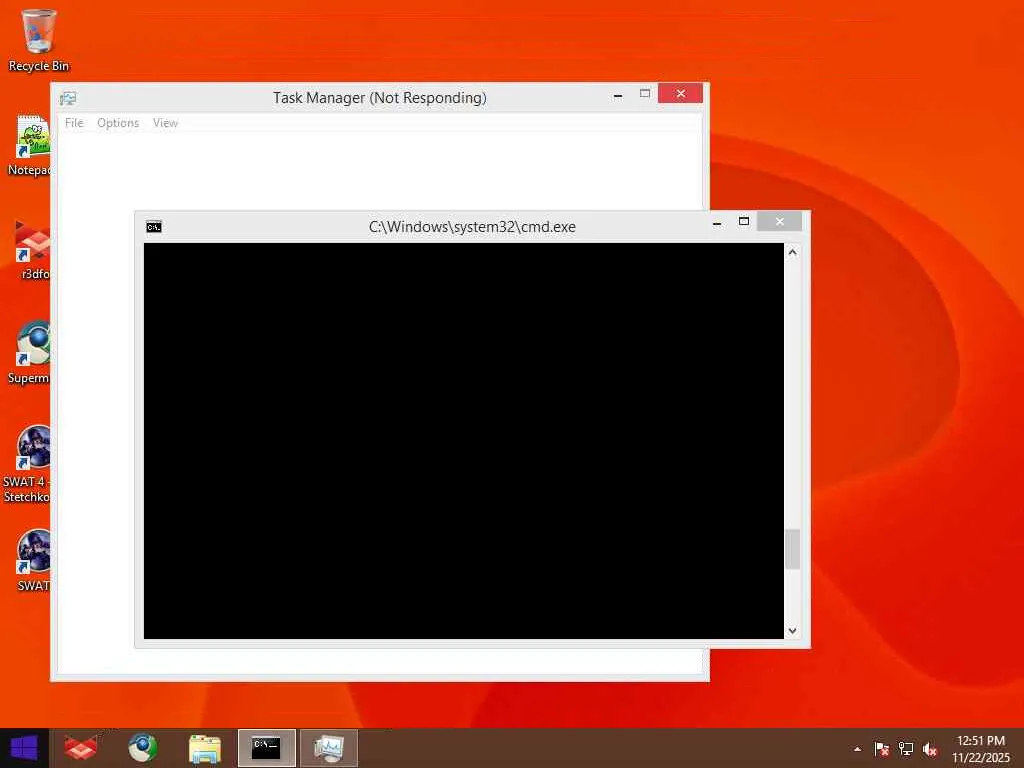Open Supermium browser from the taskbar
This screenshot has width=1024, height=768.
point(142,748)
